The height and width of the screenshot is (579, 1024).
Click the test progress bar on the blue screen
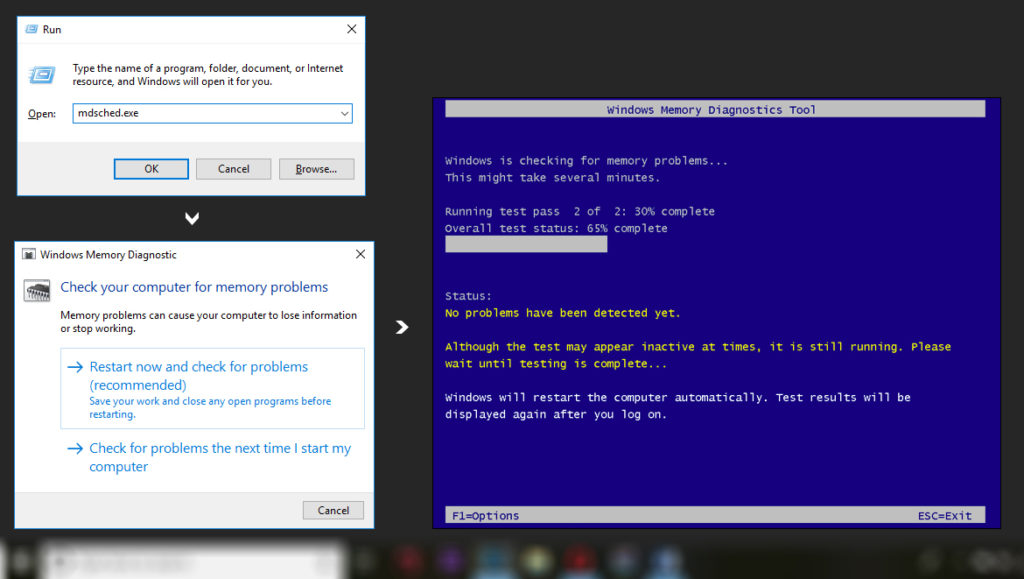pyautogui.click(x=525, y=243)
